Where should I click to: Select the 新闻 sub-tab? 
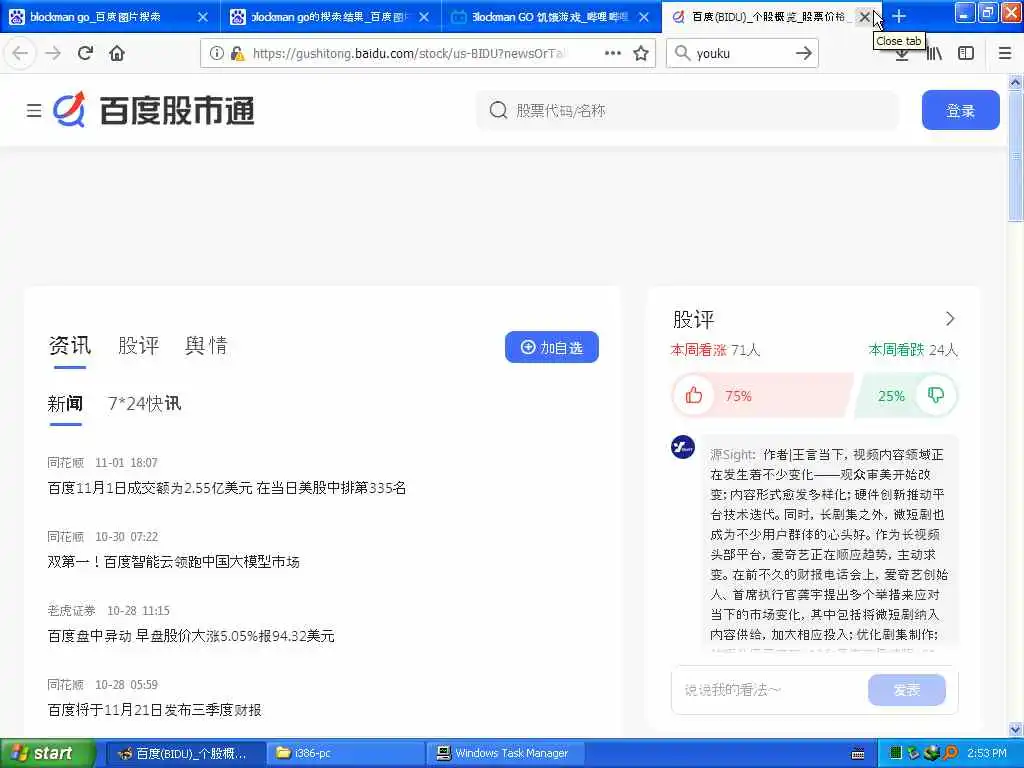pos(65,404)
